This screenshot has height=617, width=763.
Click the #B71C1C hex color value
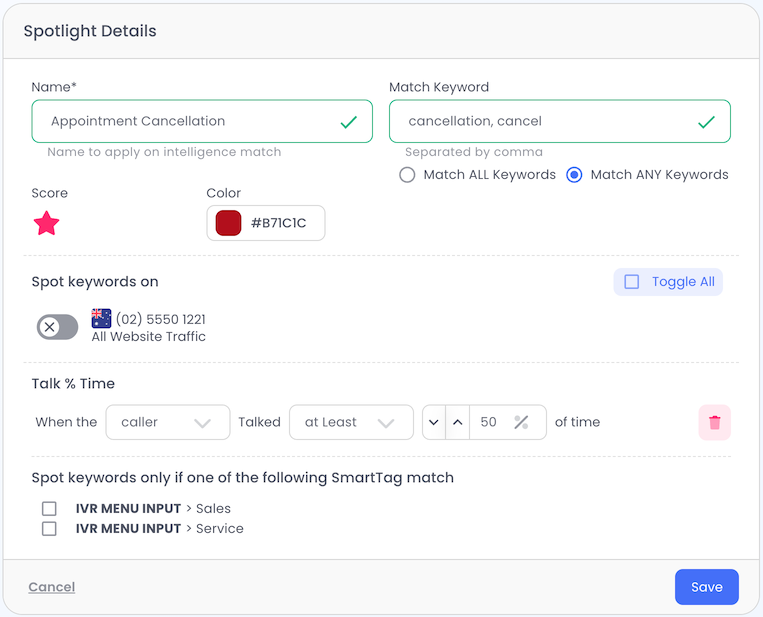[x=278, y=223]
